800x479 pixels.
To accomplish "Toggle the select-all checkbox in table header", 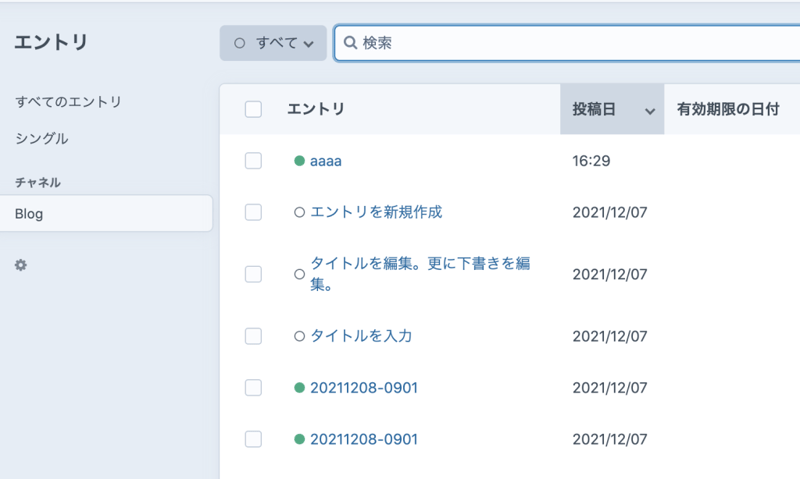I will (x=253, y=109).
